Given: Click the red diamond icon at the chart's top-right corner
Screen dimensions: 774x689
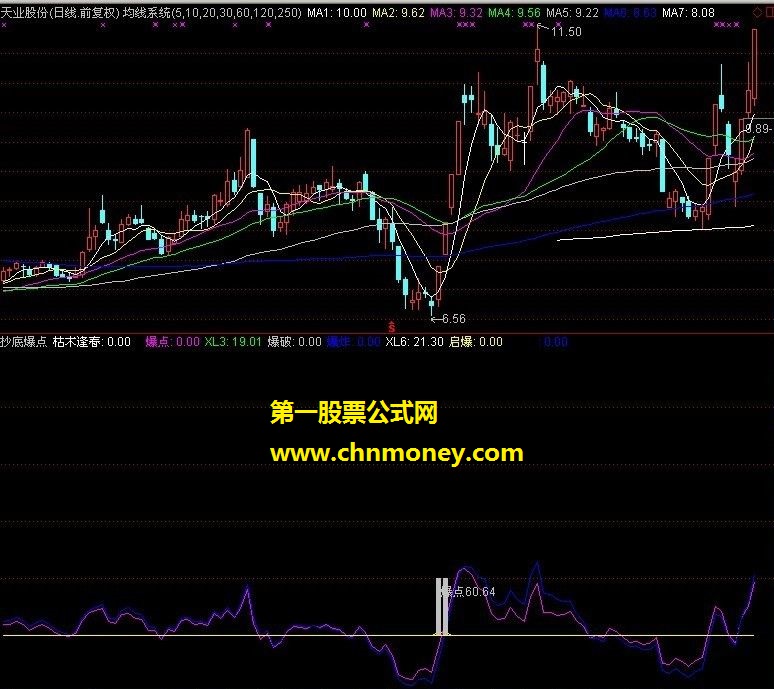Looking at the screenshot, I should [757, 12].
